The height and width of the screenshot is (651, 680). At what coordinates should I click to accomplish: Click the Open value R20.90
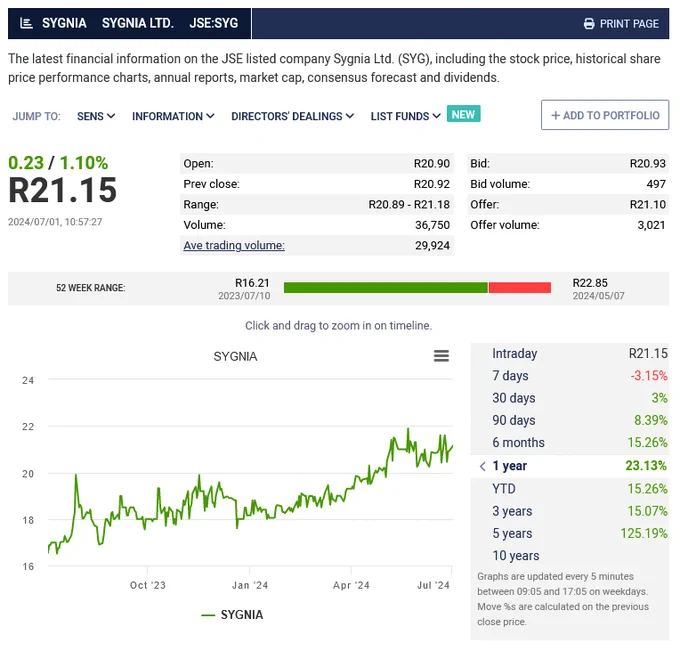click(x=432, y=164)
